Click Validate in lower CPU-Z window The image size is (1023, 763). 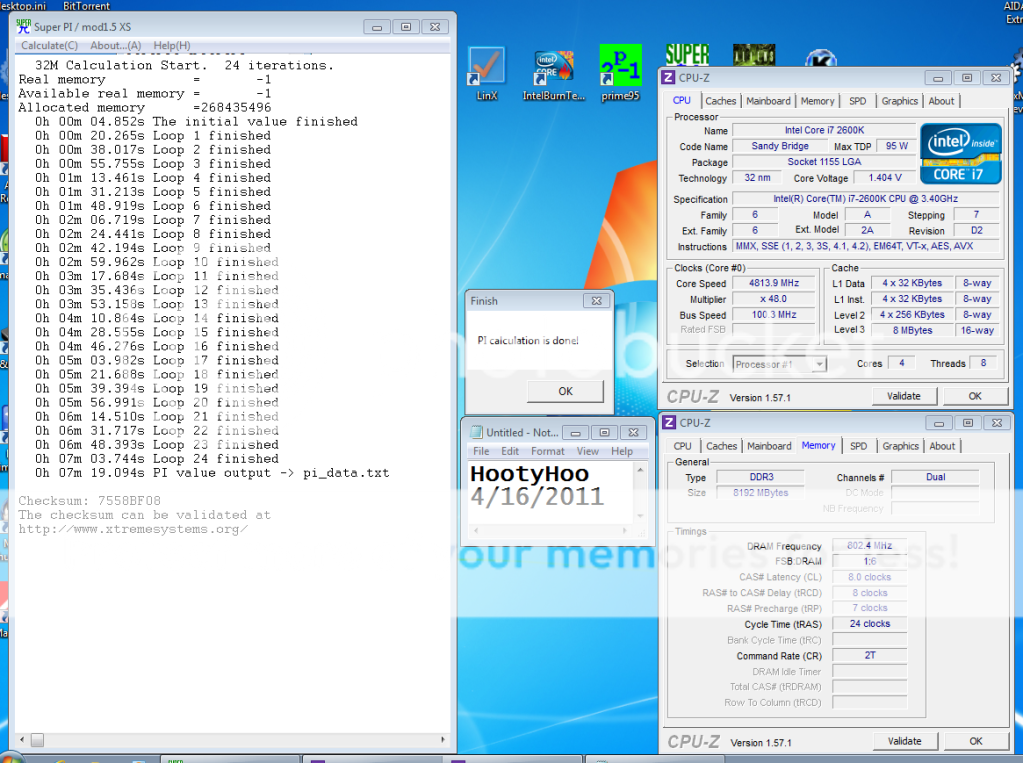tap(904, 741)
